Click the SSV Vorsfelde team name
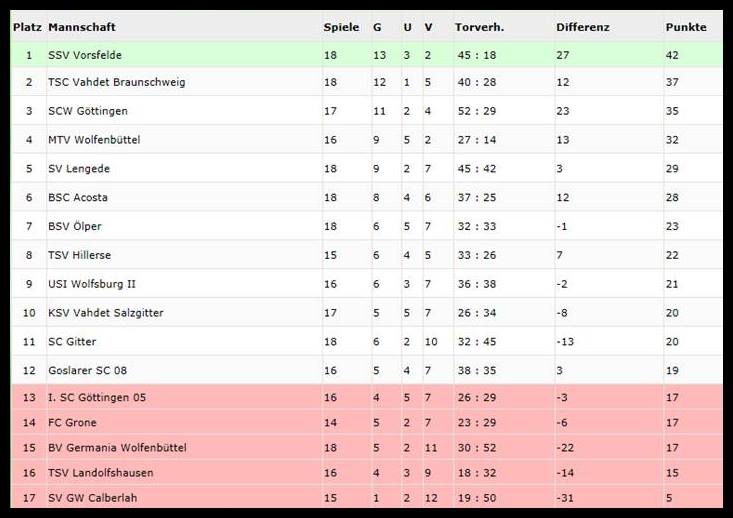The height and width of the screenshot is (518, 733). 85,55
